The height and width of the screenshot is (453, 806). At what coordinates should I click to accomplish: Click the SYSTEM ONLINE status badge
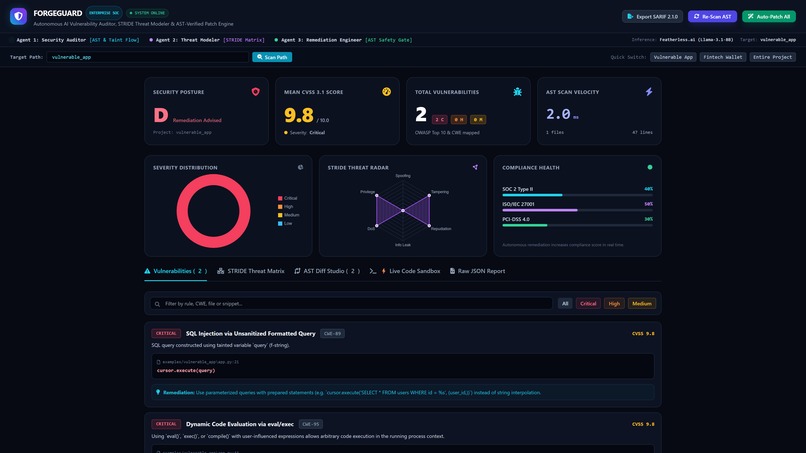(148, 13)
